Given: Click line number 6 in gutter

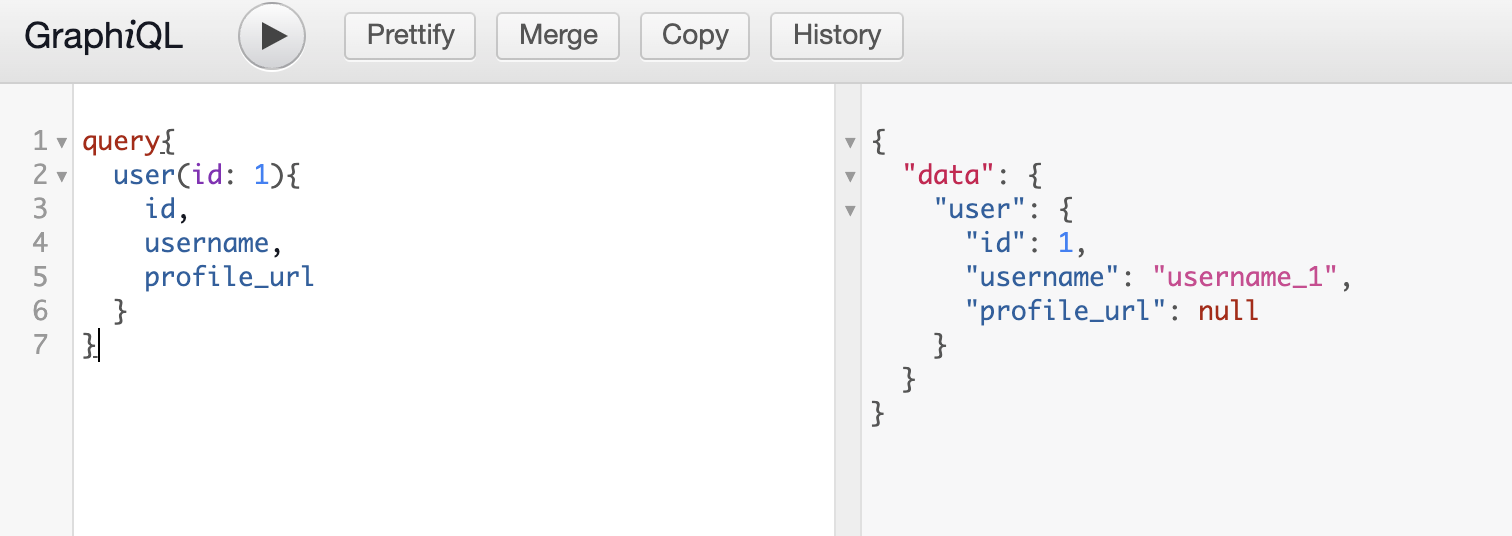Looking at the screenshot, I should click(40, 311).
